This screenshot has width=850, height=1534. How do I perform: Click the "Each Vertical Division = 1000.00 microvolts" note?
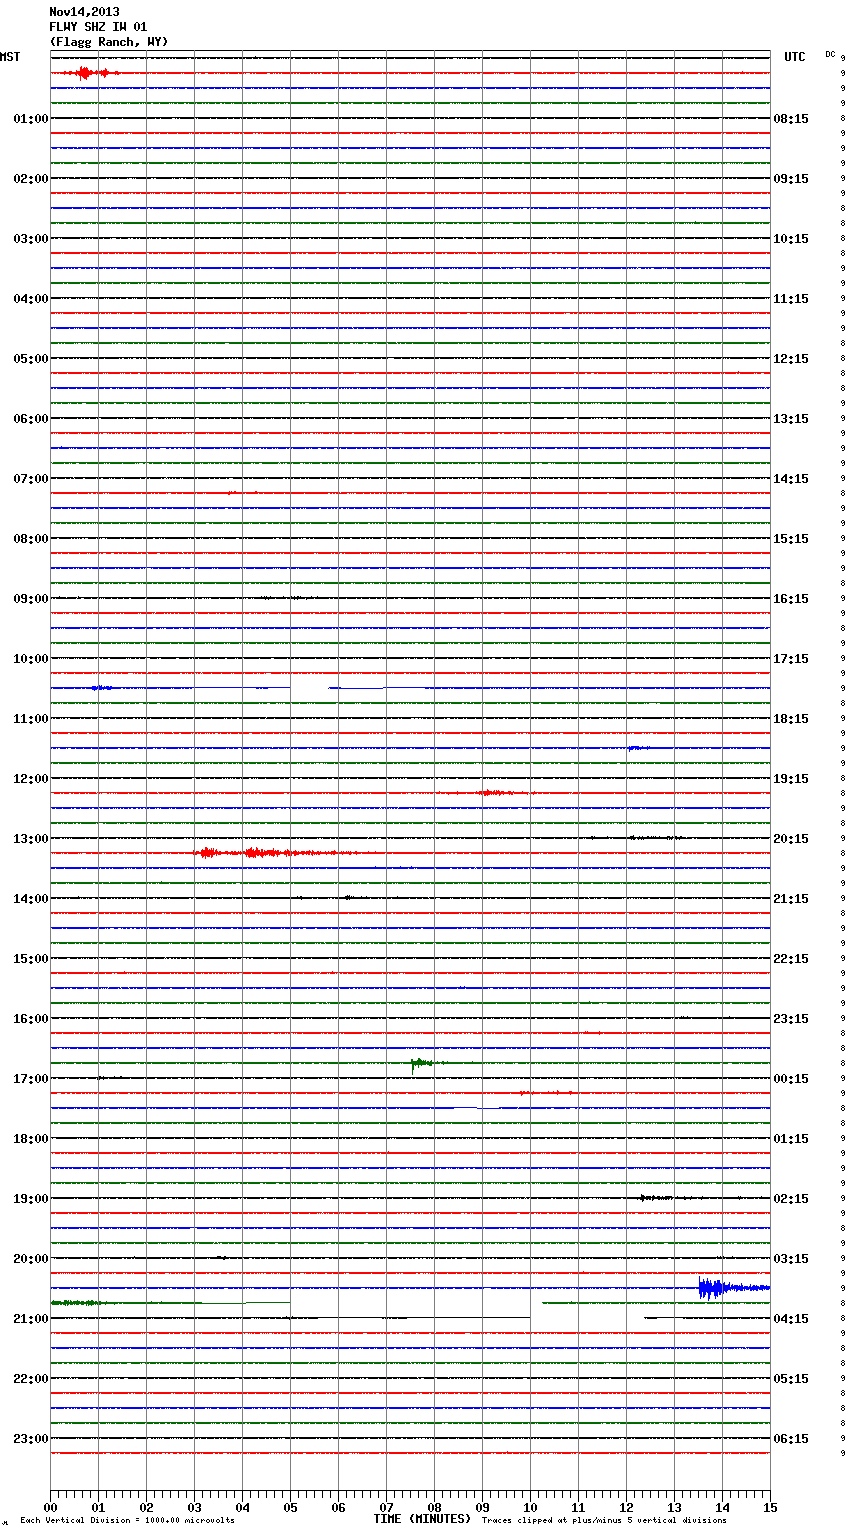pyautogui.click(x=127, y=1521)
